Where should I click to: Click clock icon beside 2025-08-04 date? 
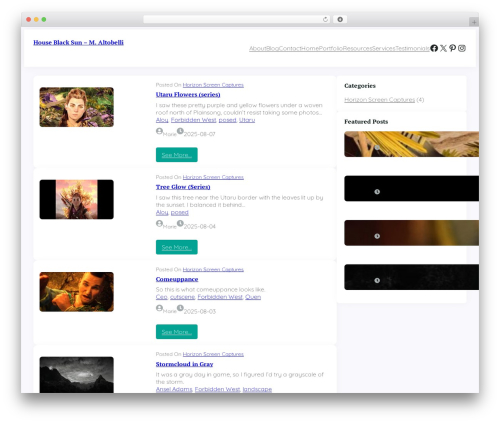tap(180, 223)
